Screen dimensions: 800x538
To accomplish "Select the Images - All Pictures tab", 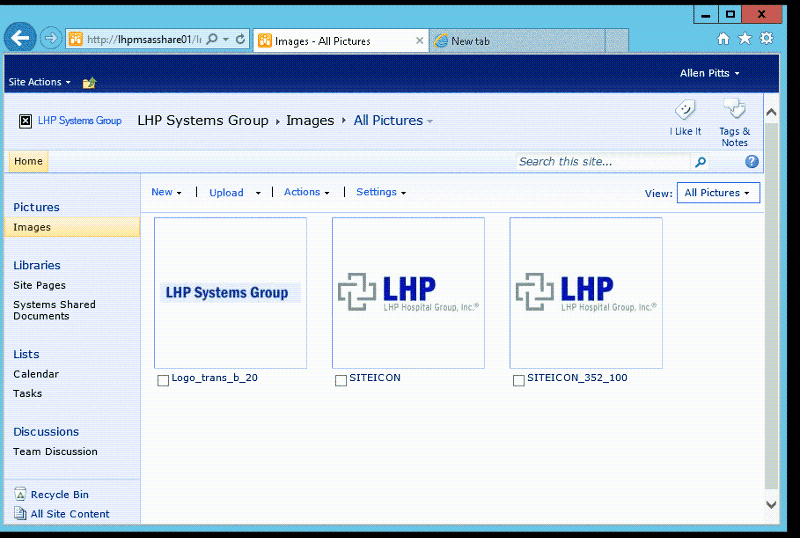I will pos(341,41).
